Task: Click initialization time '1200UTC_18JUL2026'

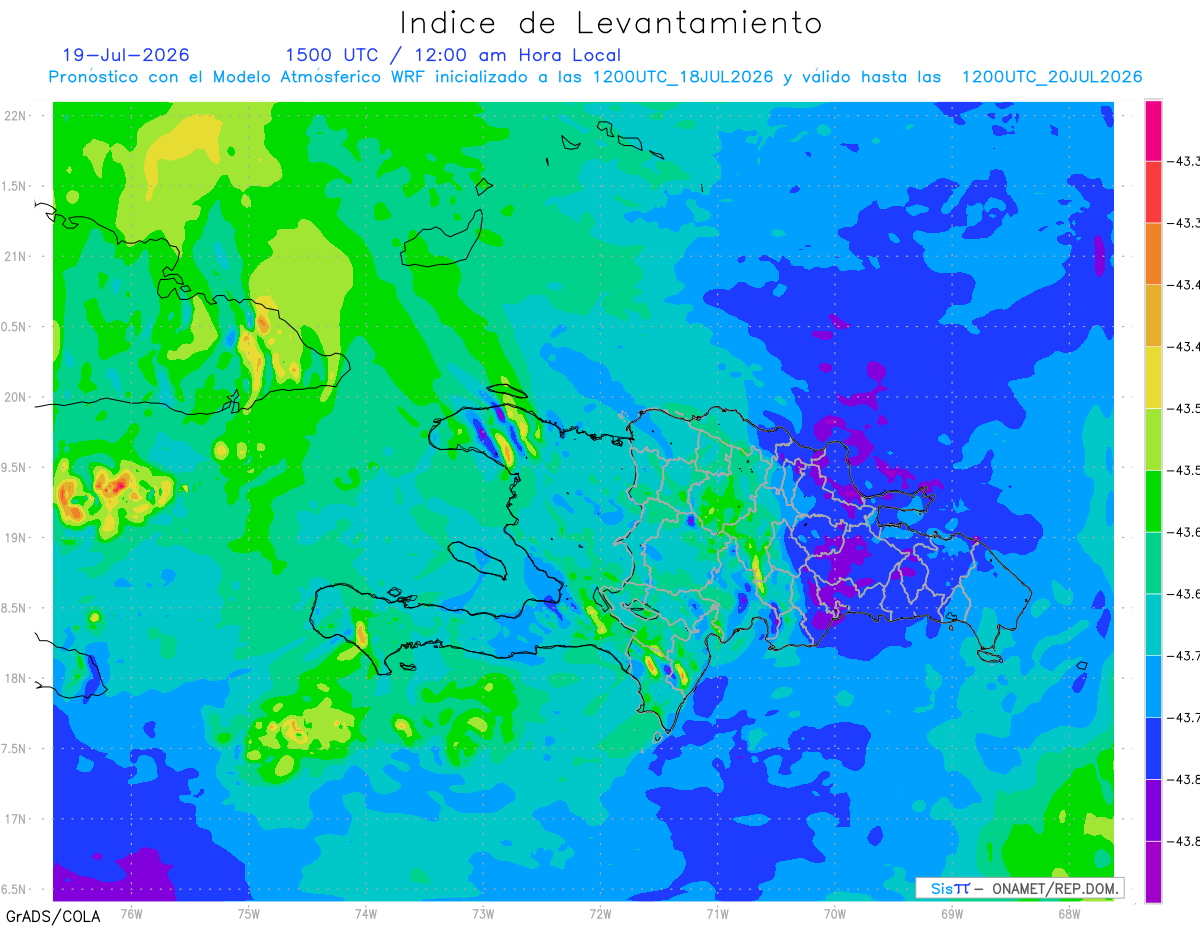Action: click(683, 77)
